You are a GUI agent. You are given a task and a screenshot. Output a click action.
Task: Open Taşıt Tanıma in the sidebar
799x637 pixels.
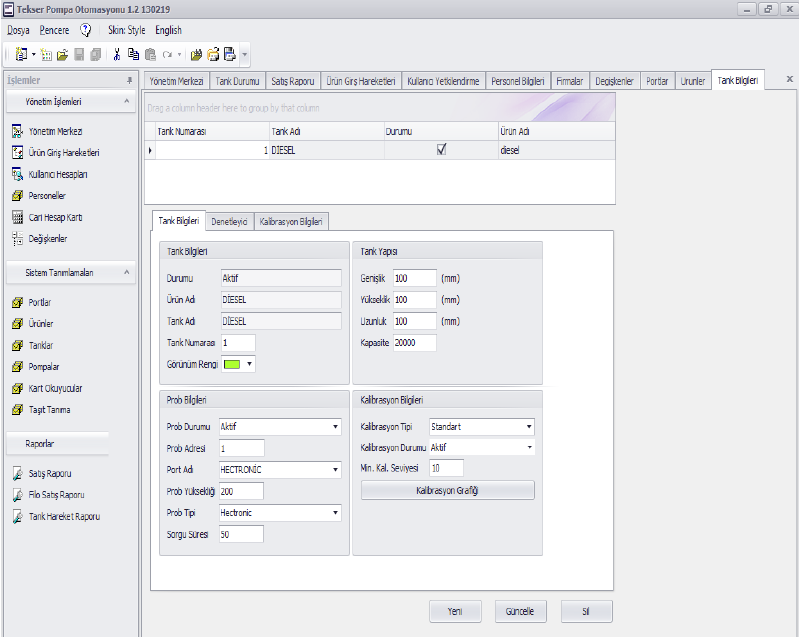pos(49,410)
